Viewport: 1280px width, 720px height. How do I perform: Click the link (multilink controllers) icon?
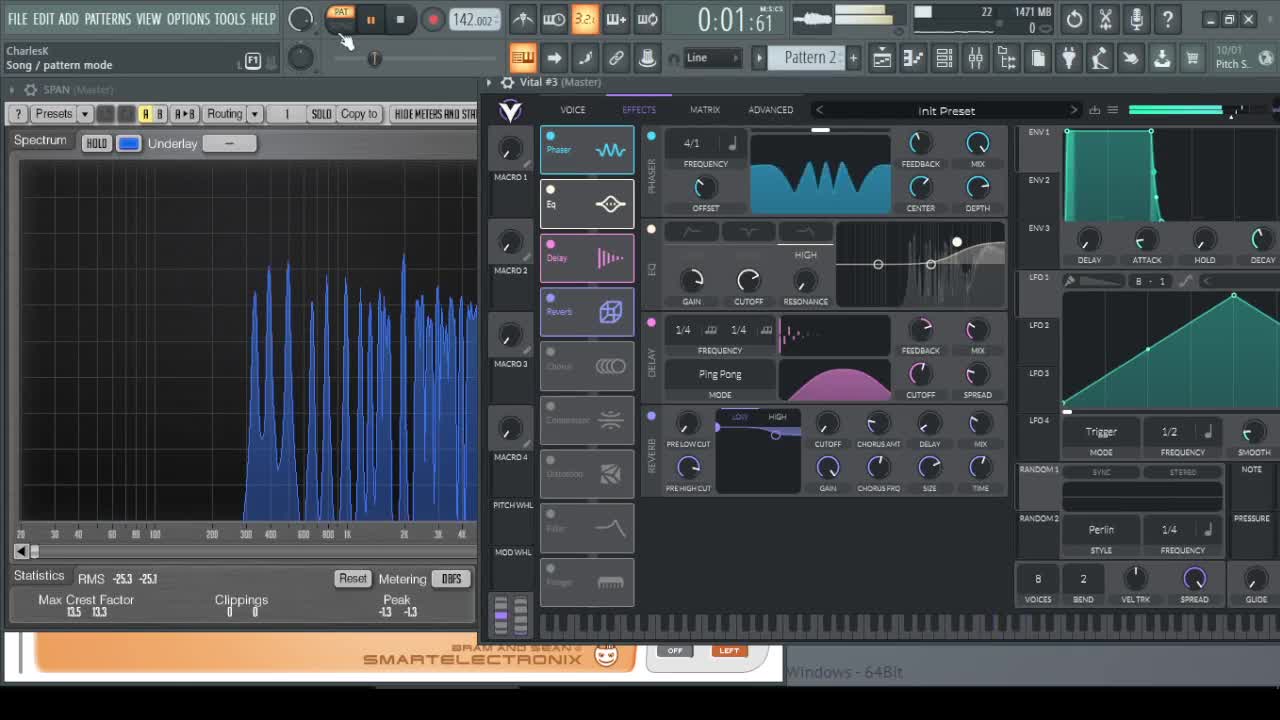(x=616, y=58)
